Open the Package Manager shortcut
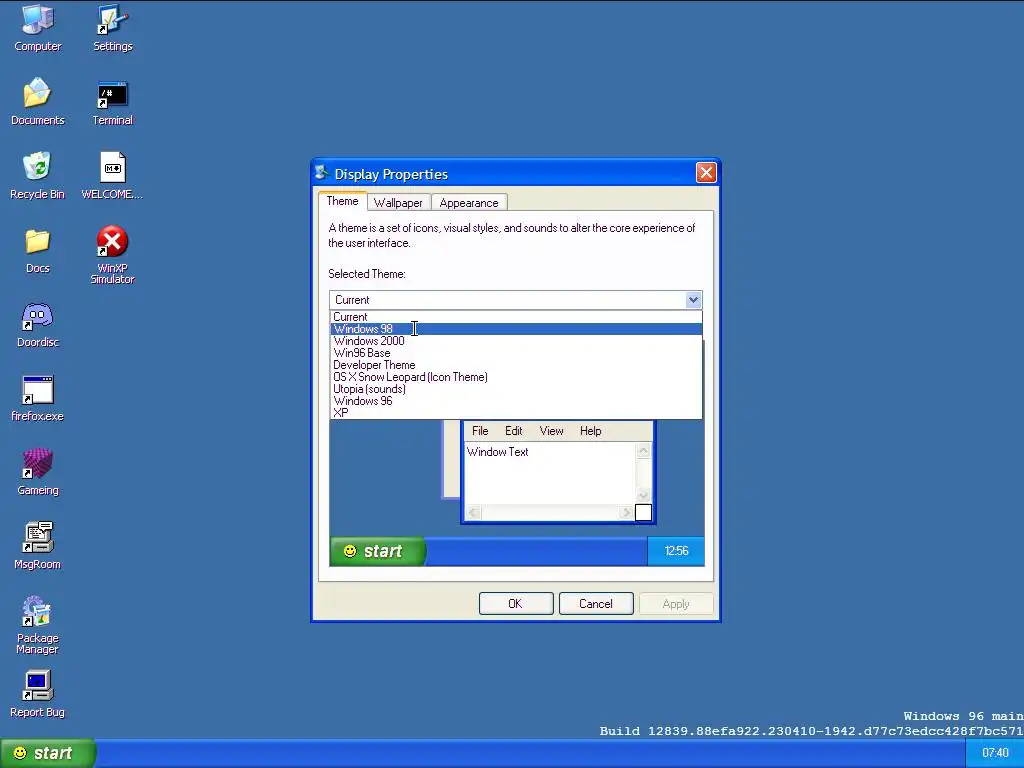Image resolution: width=1024 pixels, height=768 pixels. 37,624
